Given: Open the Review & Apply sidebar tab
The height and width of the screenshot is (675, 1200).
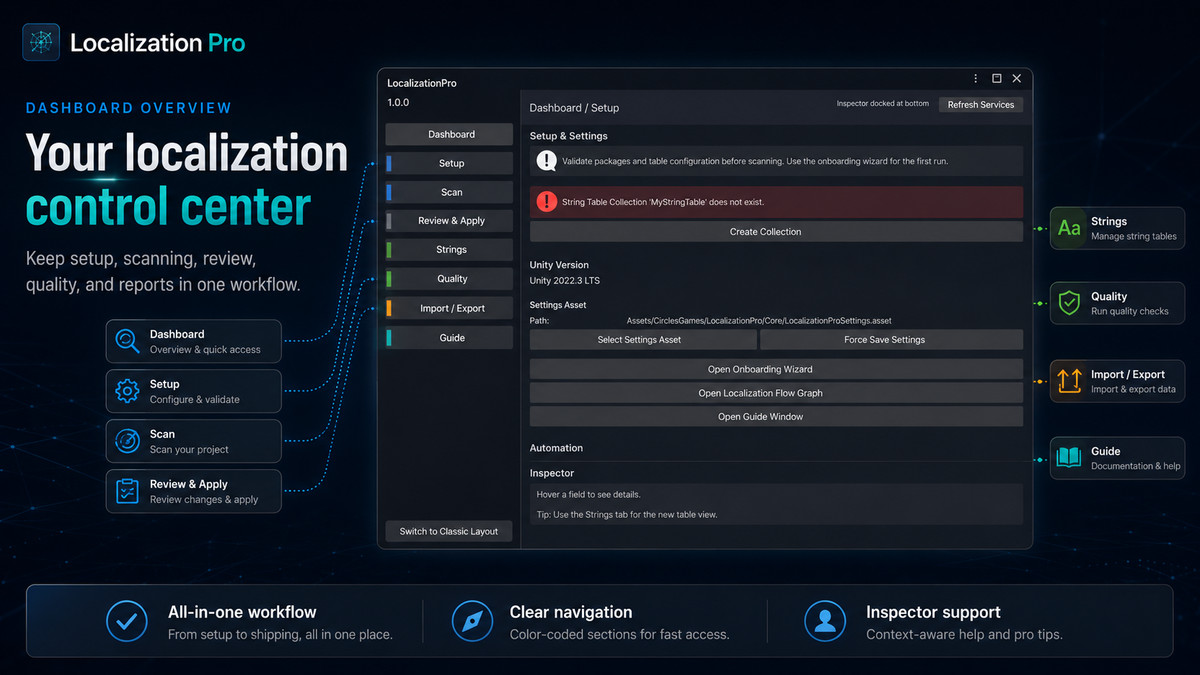Looking at the screenshot, I should [x=449, y=221].
